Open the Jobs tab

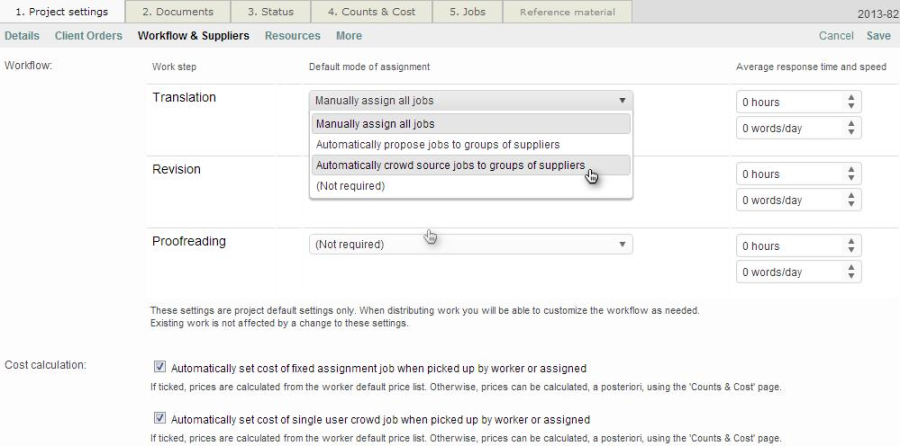(x=468, y=12)
